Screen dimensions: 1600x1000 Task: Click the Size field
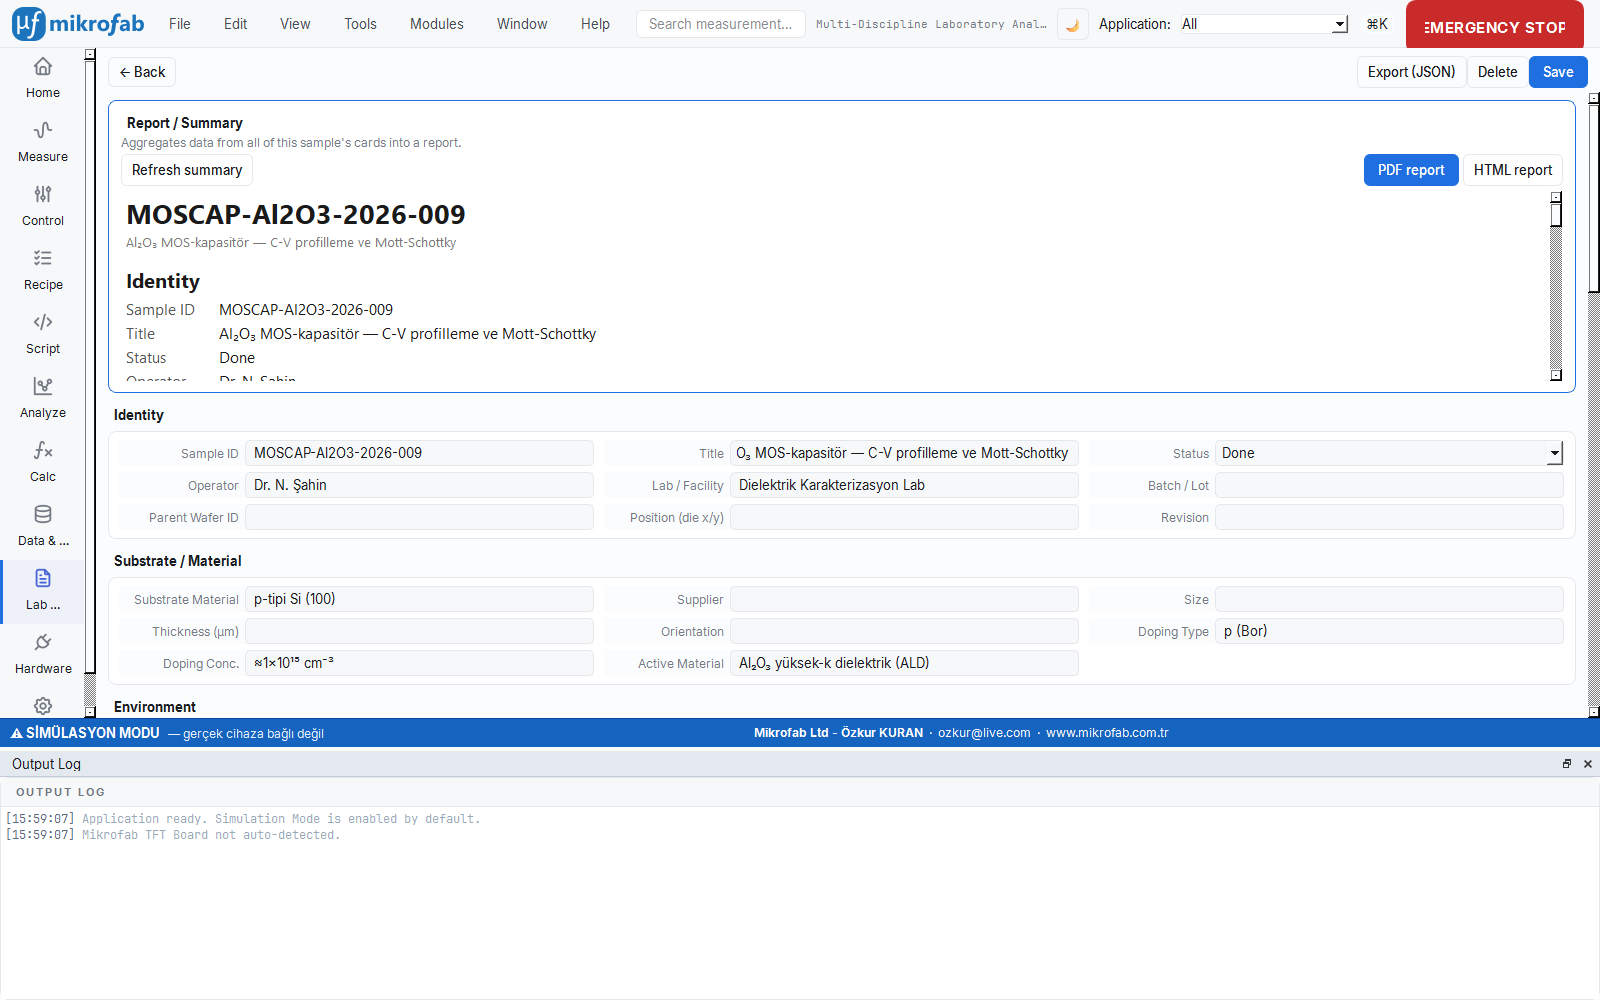(1389, 599)
